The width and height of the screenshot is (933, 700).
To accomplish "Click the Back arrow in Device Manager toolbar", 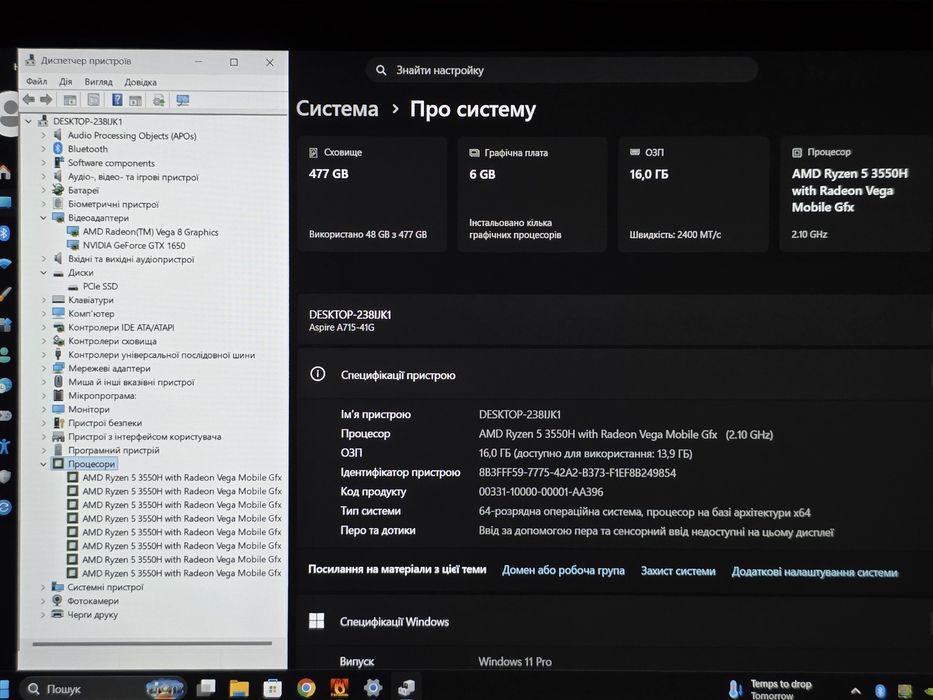I will pyautogui.click(x=28, y=100).
